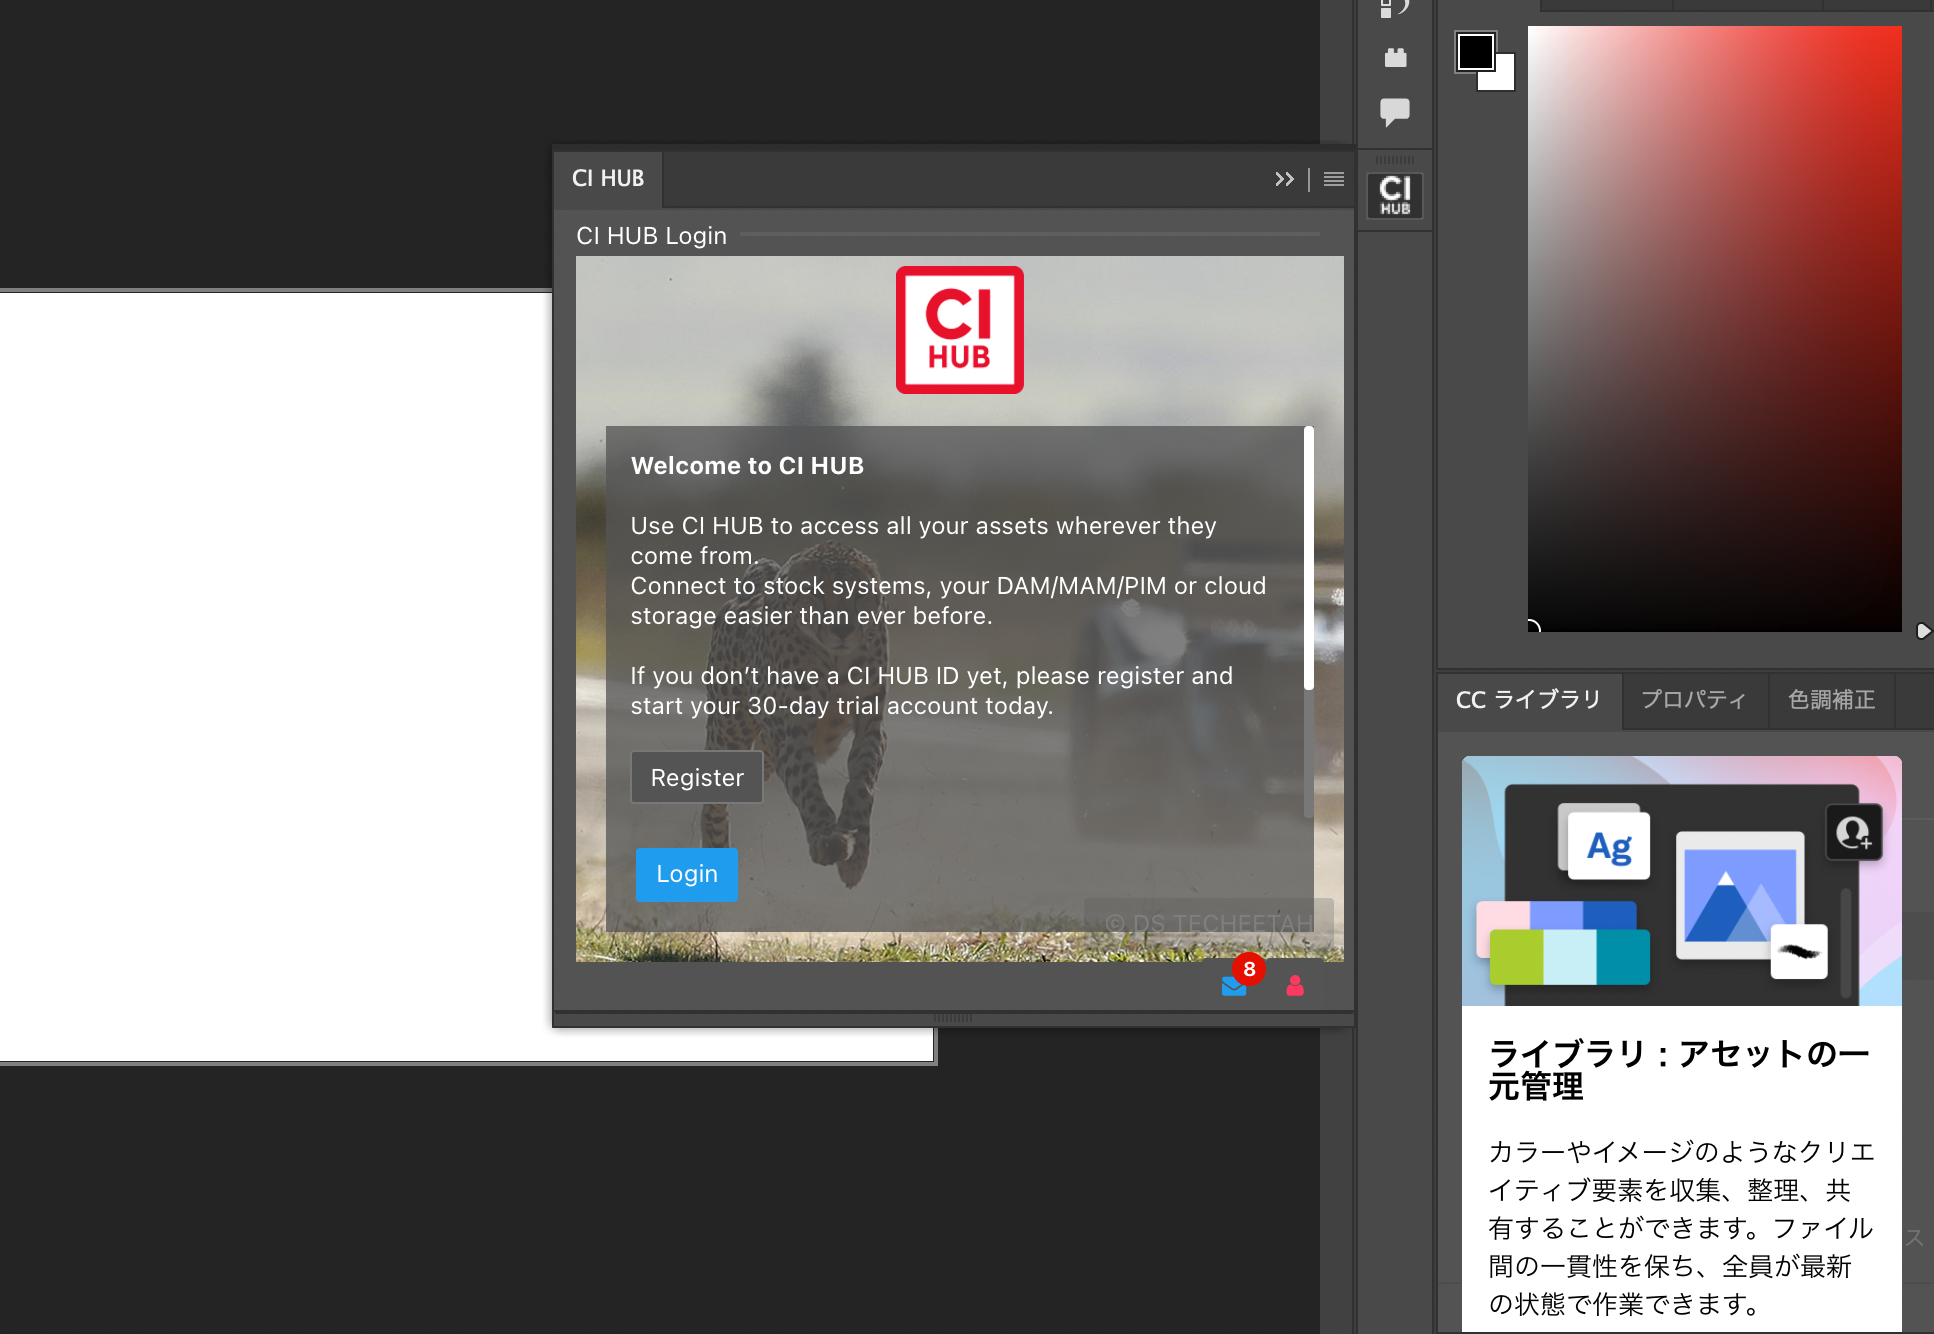The height and width of the screenshot is (1334, 1934).
Task: Click the "CI HUB Login" section title
Action: 651,236
